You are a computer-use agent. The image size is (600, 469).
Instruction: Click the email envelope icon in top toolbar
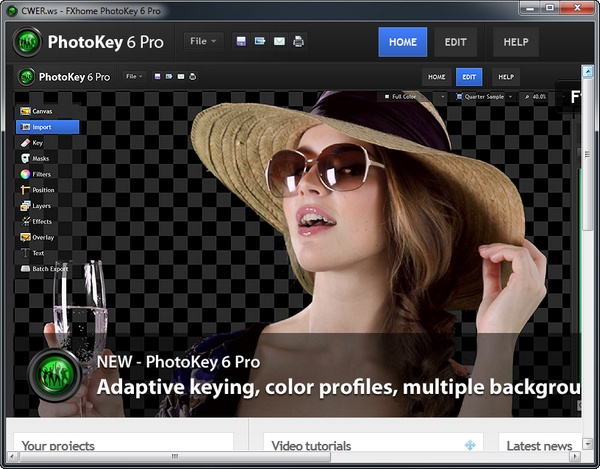click(279, 41)
